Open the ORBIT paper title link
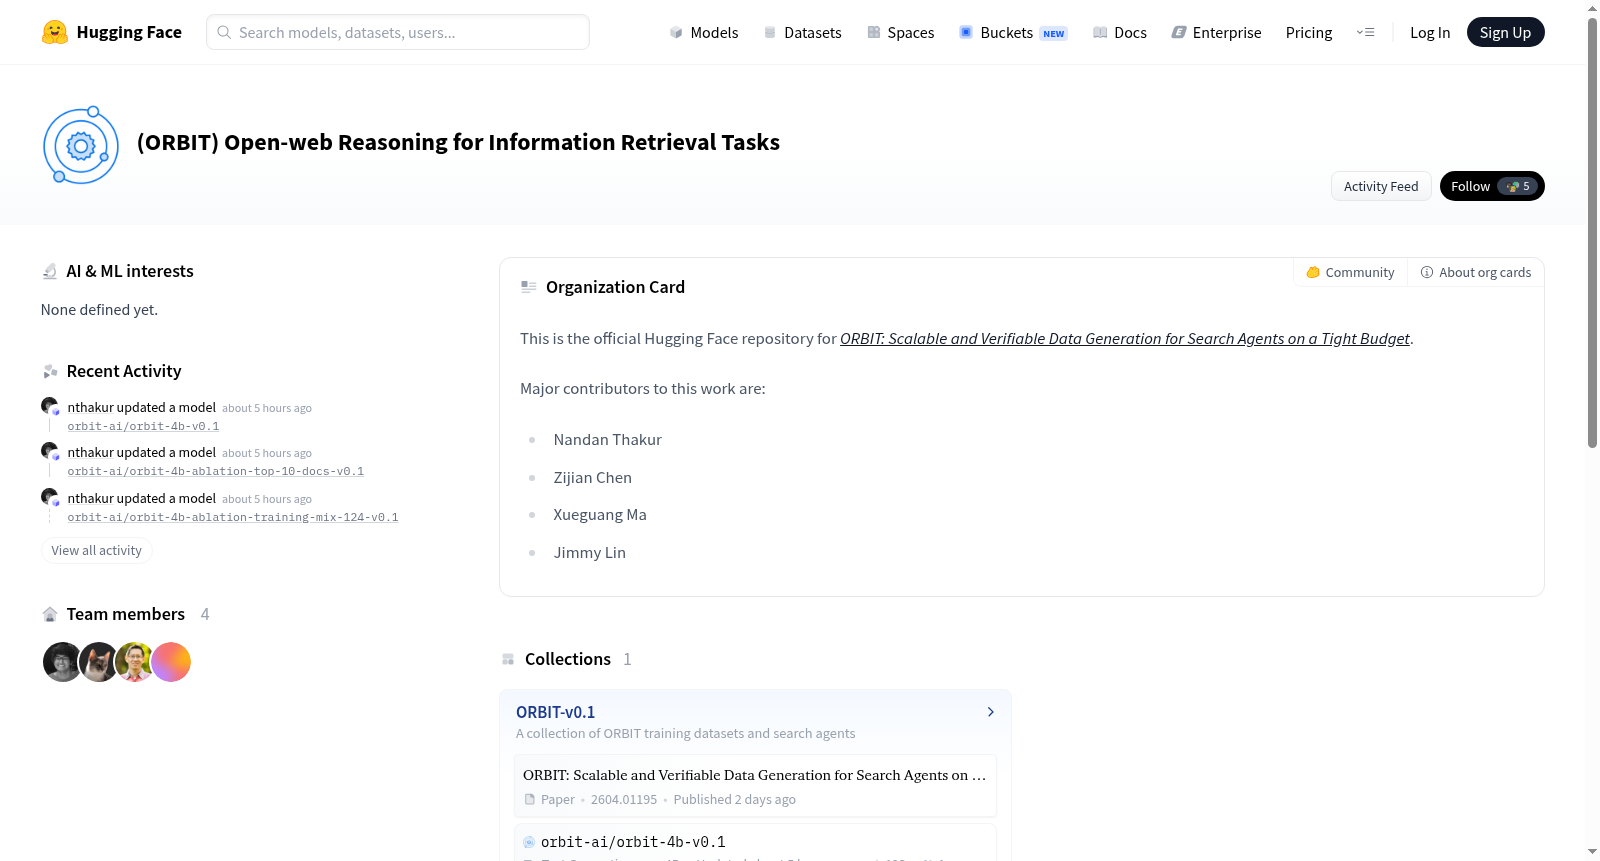This screenshot has width=1600, height=861. [1125, 339]
